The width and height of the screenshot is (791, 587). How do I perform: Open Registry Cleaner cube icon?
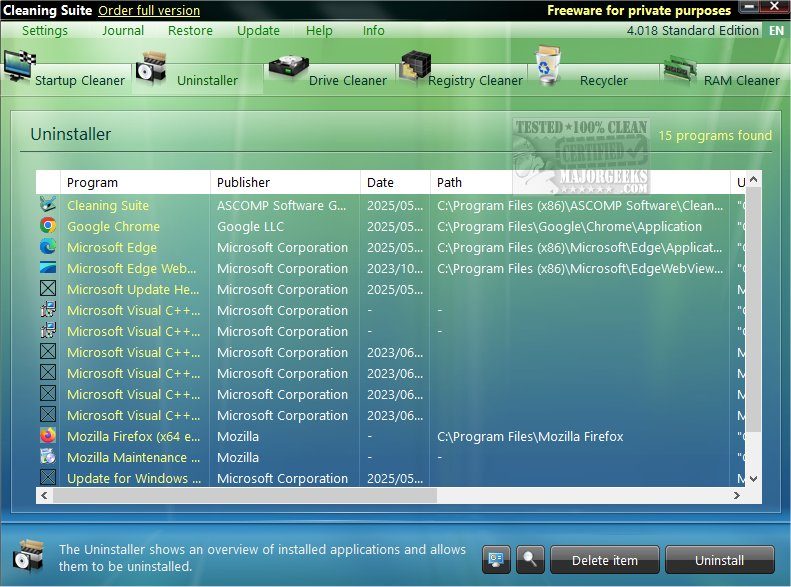tap(415, 68)
